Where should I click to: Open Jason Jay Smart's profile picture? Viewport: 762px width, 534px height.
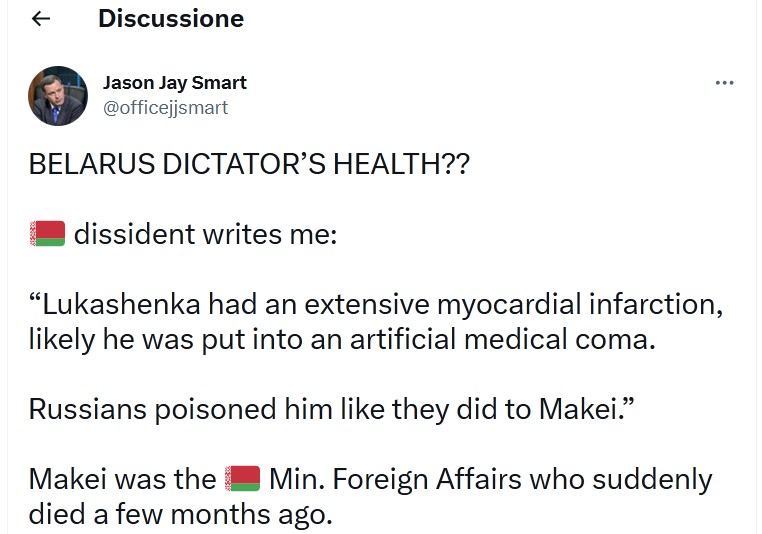tap(58, 95)
